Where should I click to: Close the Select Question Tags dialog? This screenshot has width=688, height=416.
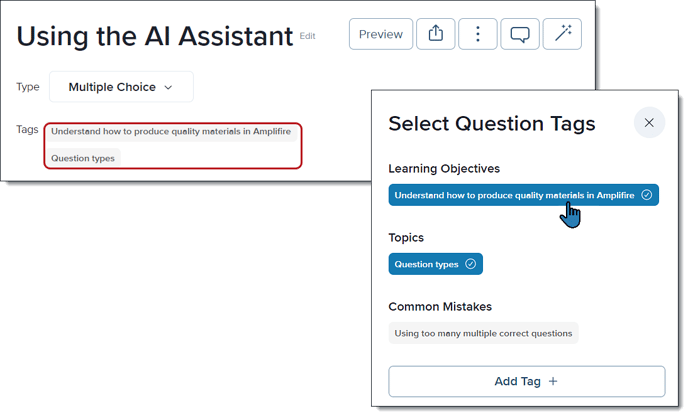pos(649,122)
